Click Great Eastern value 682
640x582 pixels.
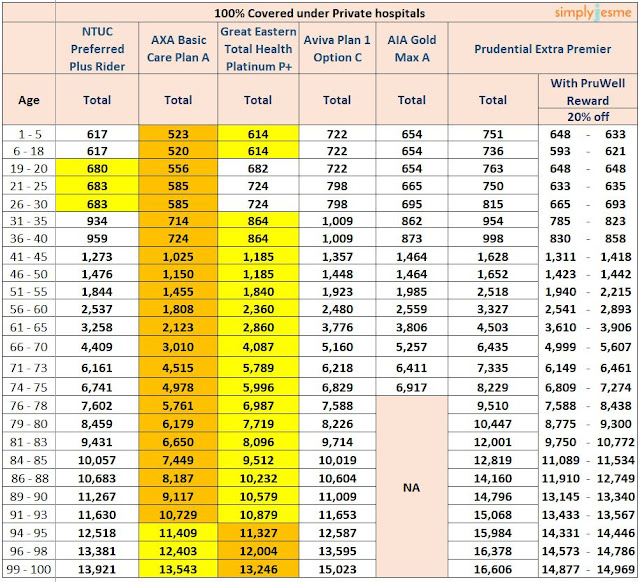pos(258,169)
